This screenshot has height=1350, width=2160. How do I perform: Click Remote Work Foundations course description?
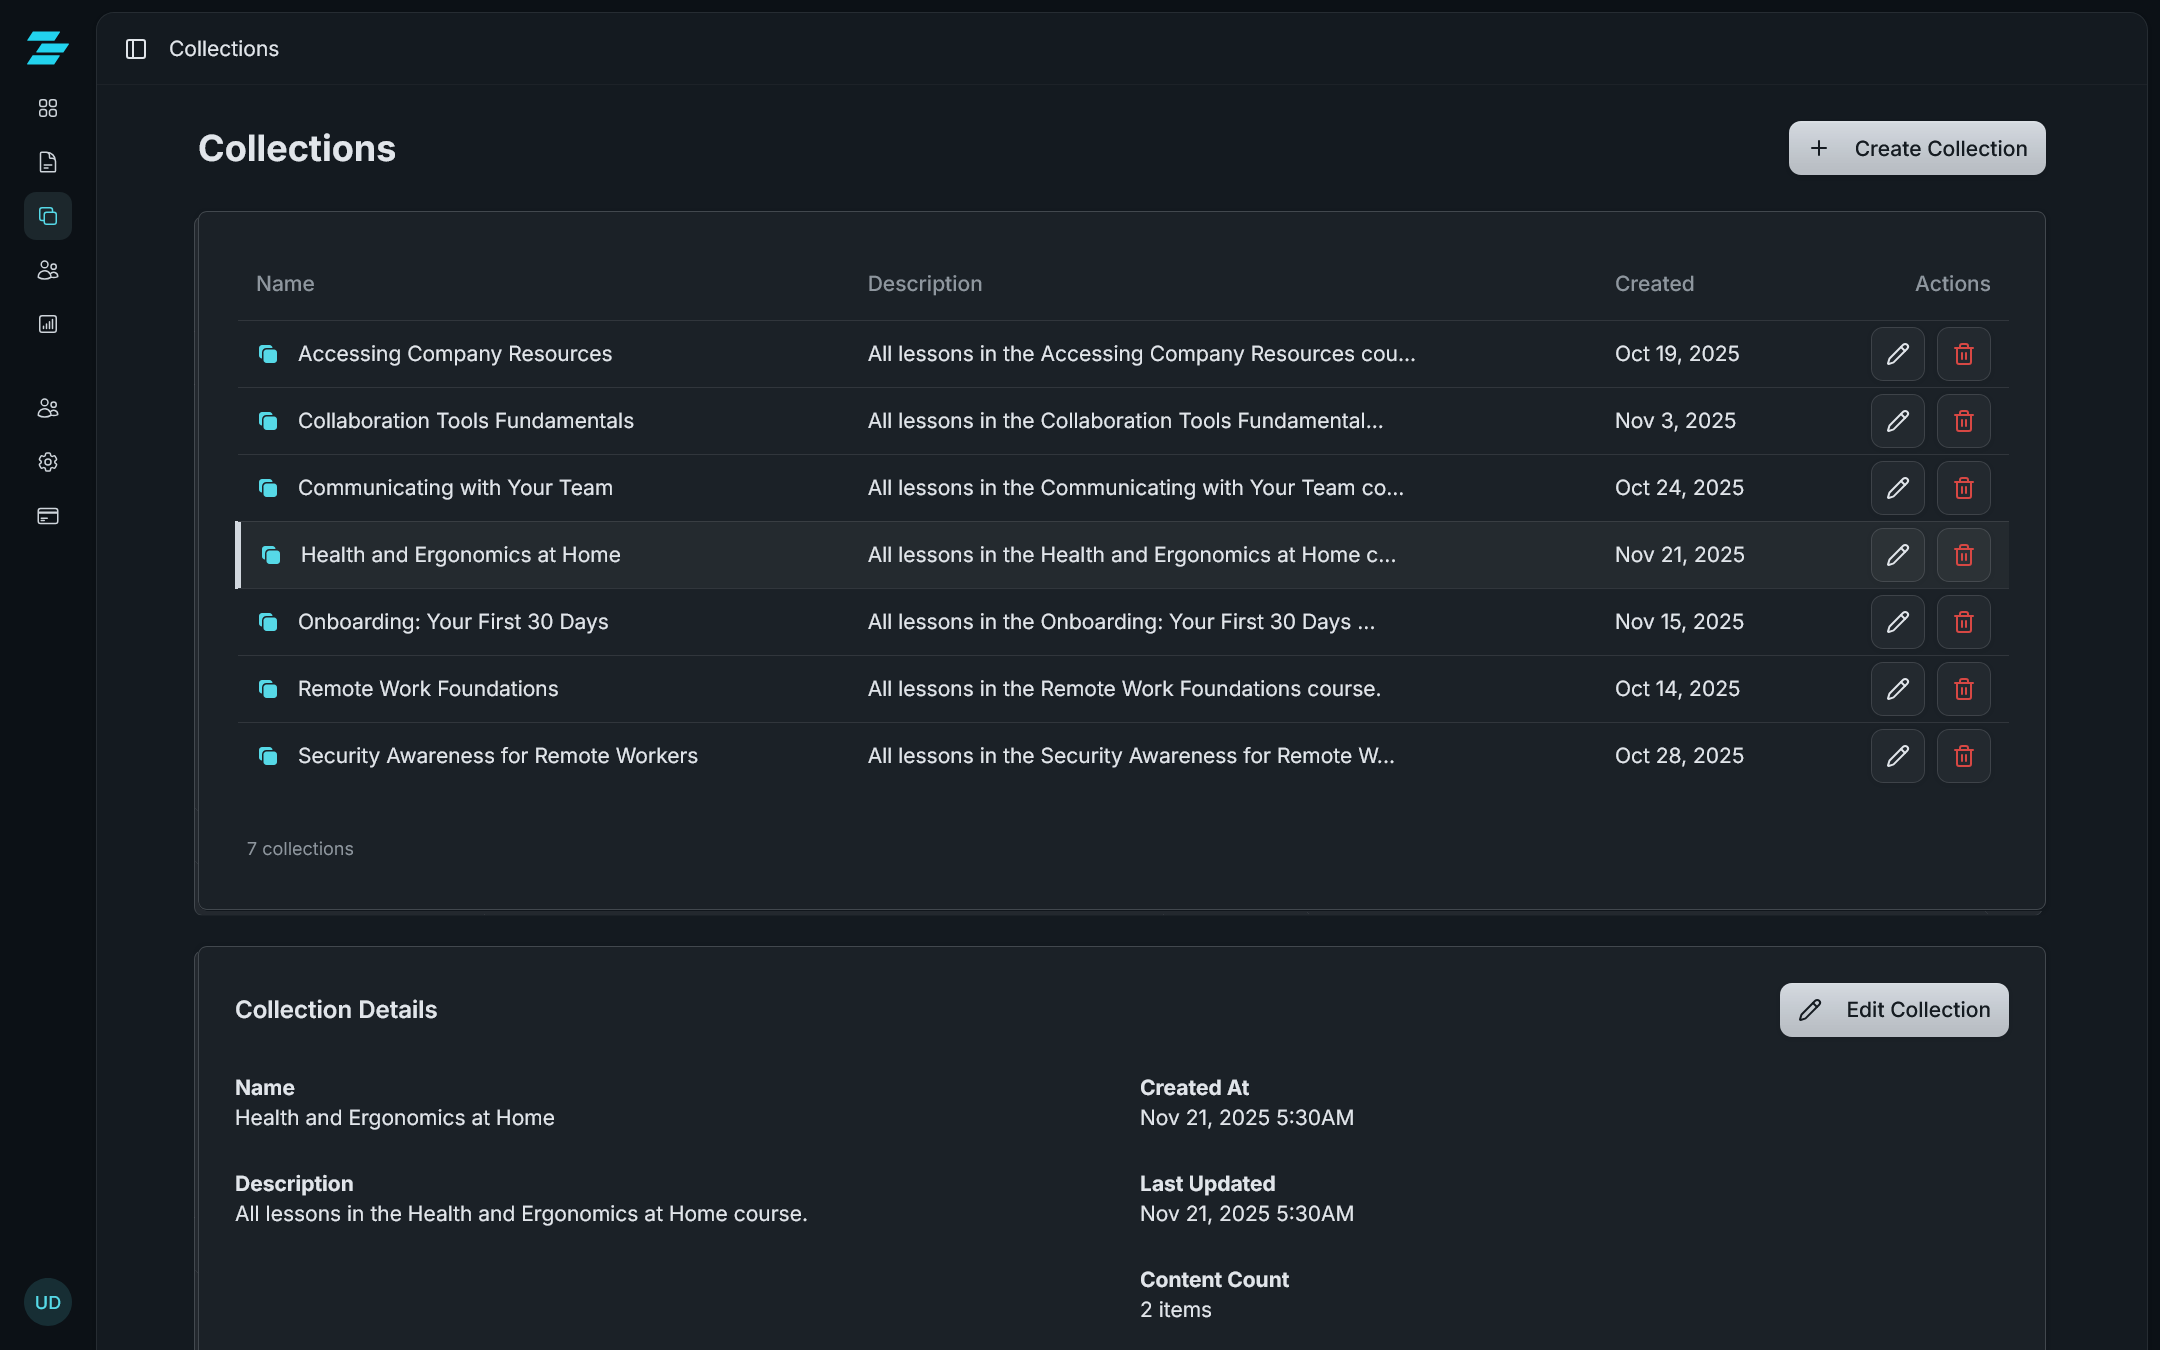click(1124, 689)
